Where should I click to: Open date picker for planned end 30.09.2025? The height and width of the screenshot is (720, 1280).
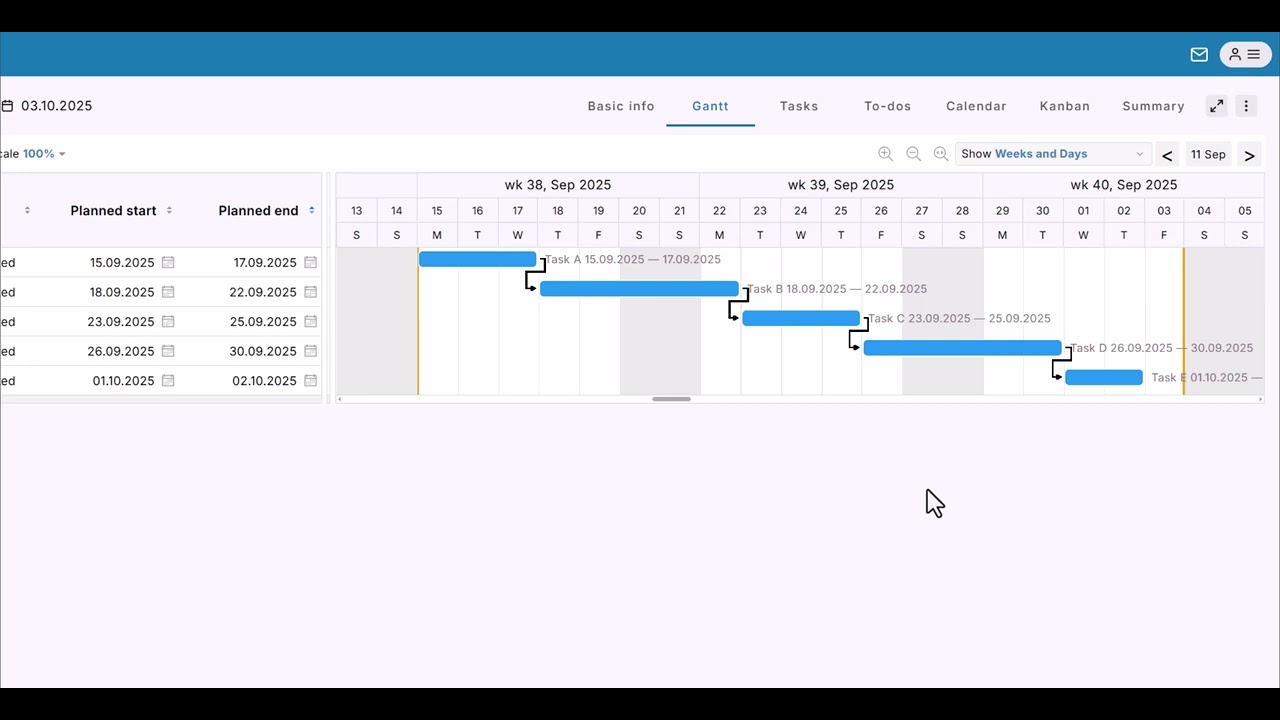(x=311, y=351)
